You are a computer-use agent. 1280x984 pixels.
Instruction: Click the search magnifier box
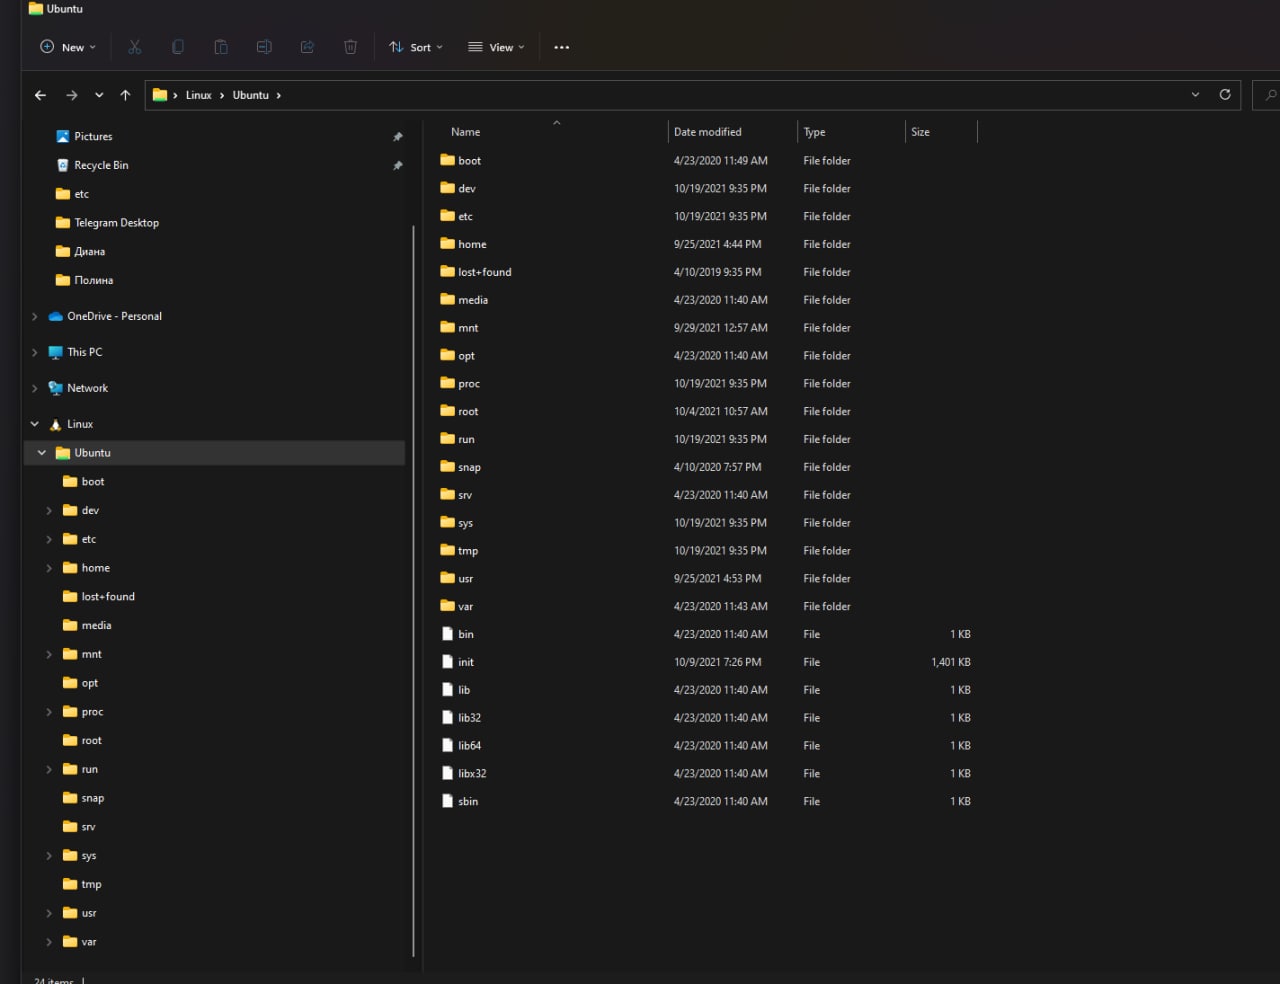coord(1267,95)
